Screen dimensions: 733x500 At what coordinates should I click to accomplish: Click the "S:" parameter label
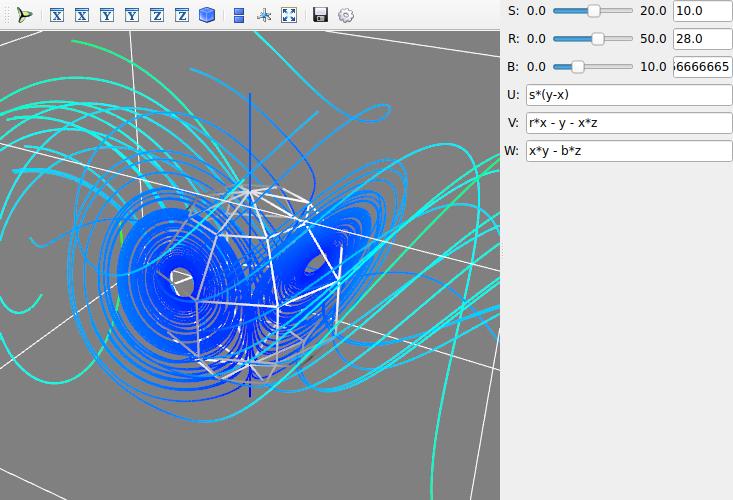point(513,11)
